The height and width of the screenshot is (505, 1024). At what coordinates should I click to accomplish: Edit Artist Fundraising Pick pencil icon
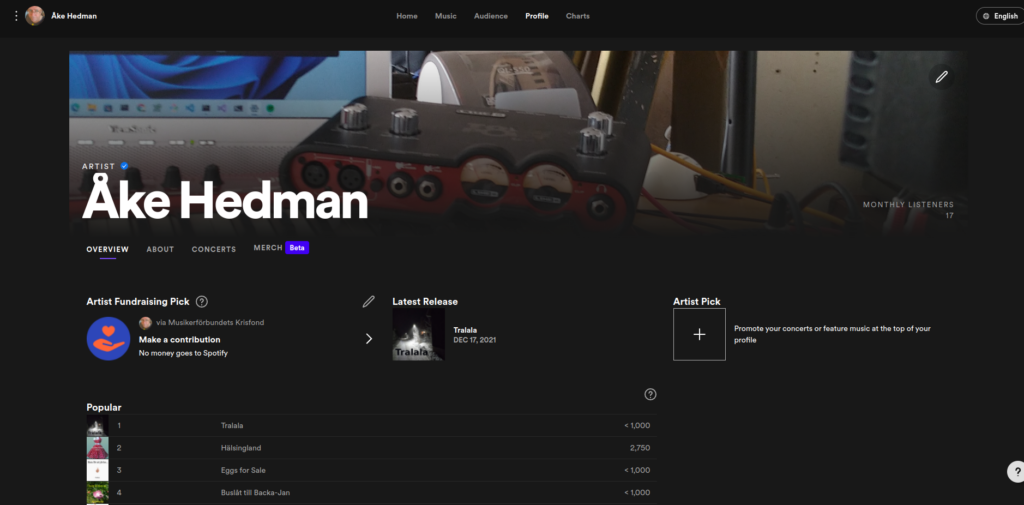[369, 301]
